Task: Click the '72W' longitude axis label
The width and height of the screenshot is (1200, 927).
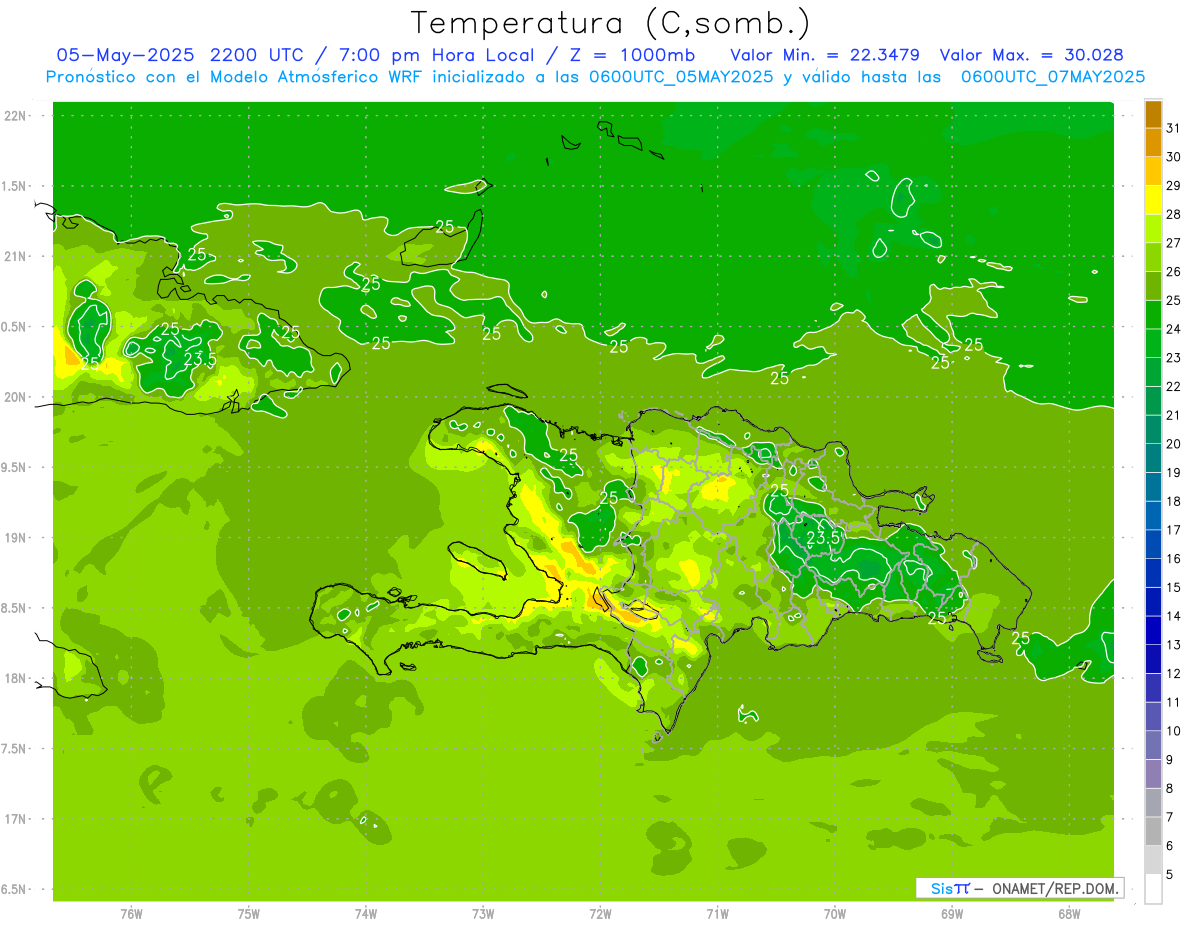Action: coord(600,914)
